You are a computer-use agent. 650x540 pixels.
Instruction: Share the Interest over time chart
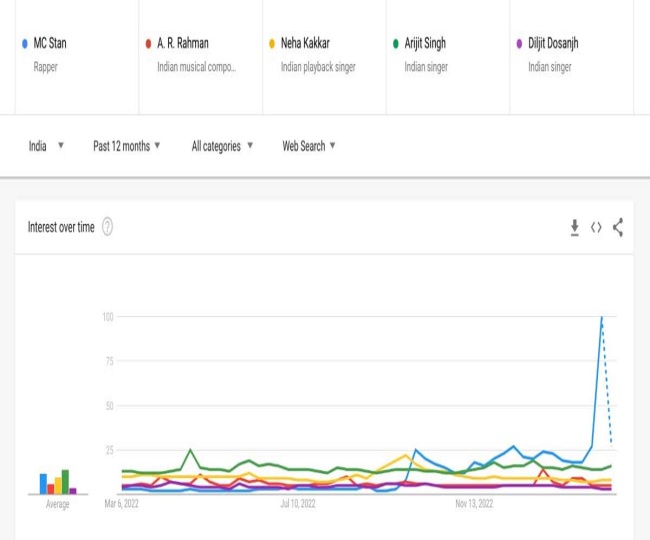(618, 227)
